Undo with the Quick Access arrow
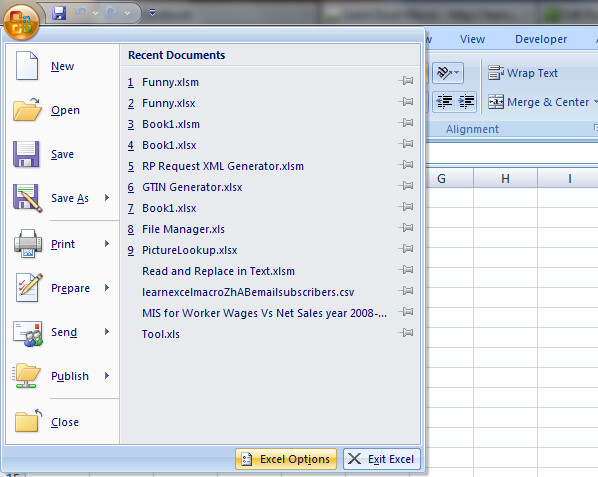This screenshot has width=598, height=477. [x=80, y=12]
